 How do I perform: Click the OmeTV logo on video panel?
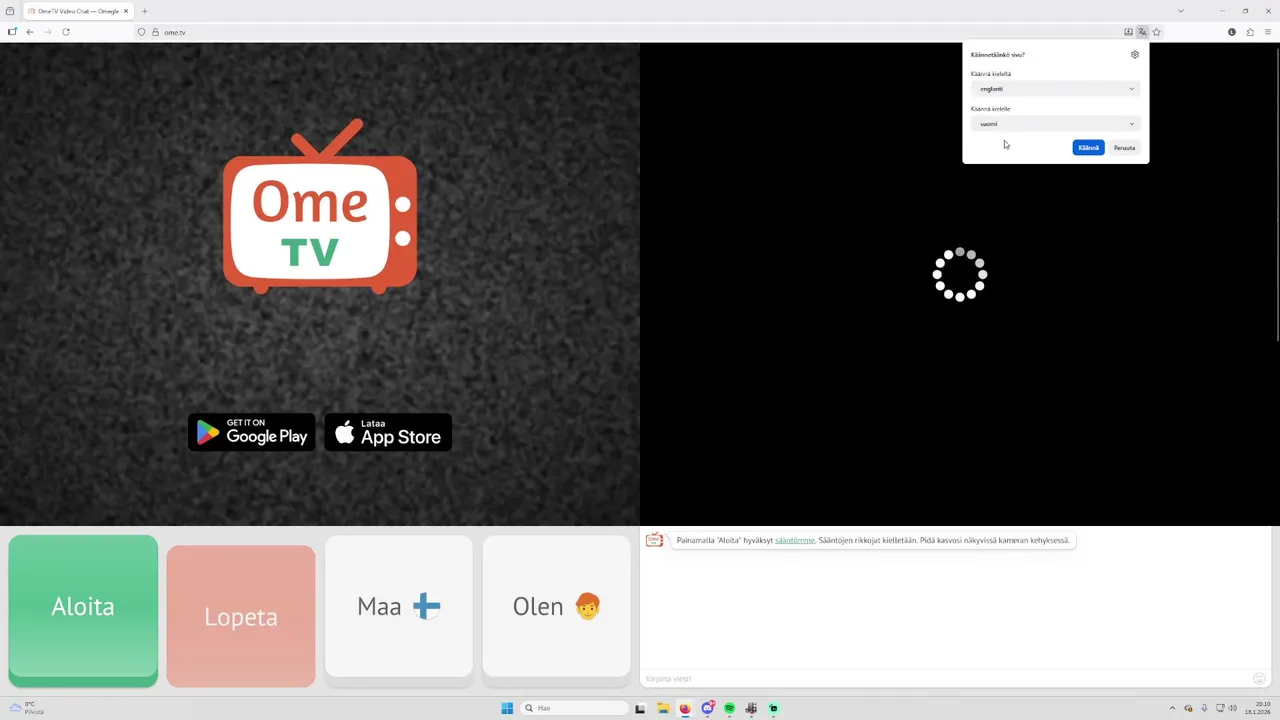(319, 206)
